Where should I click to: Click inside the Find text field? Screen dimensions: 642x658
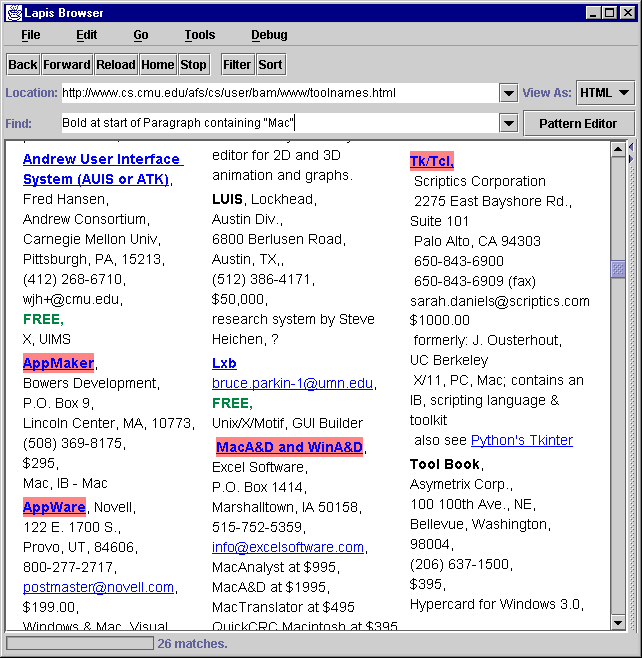pyautogui.click(x=280, y=123)
